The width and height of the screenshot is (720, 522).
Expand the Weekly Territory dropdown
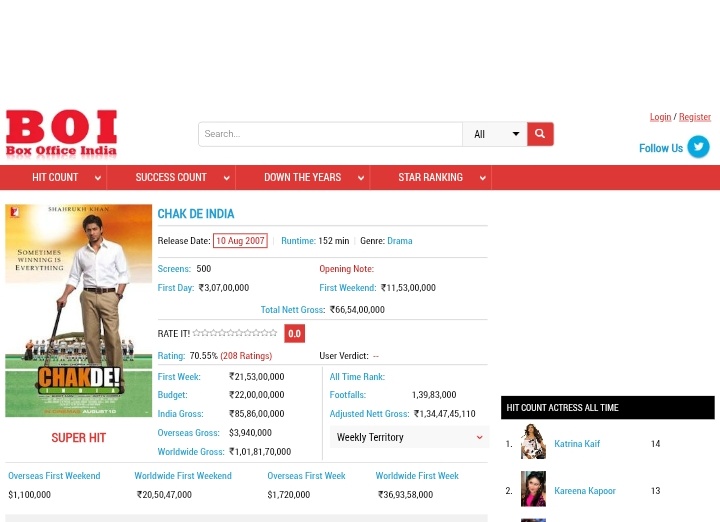pos(409,437)
